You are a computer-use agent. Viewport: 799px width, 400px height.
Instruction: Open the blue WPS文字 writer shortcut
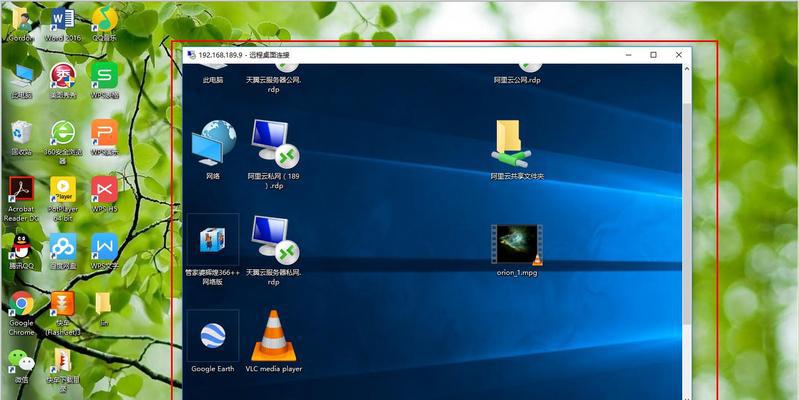click(104, 247)
